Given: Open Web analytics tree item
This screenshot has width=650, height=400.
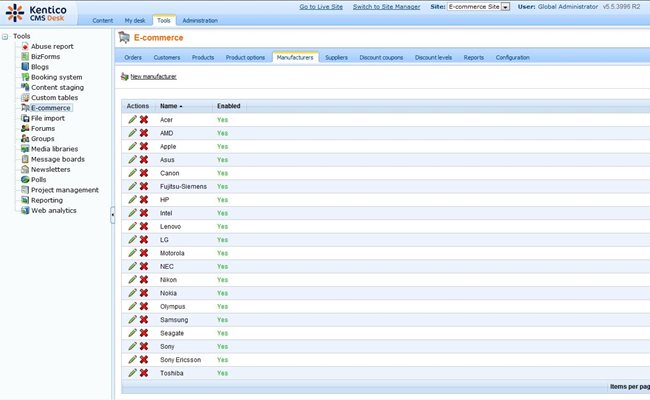Looking at the screenshot, I should click(53, 211).
